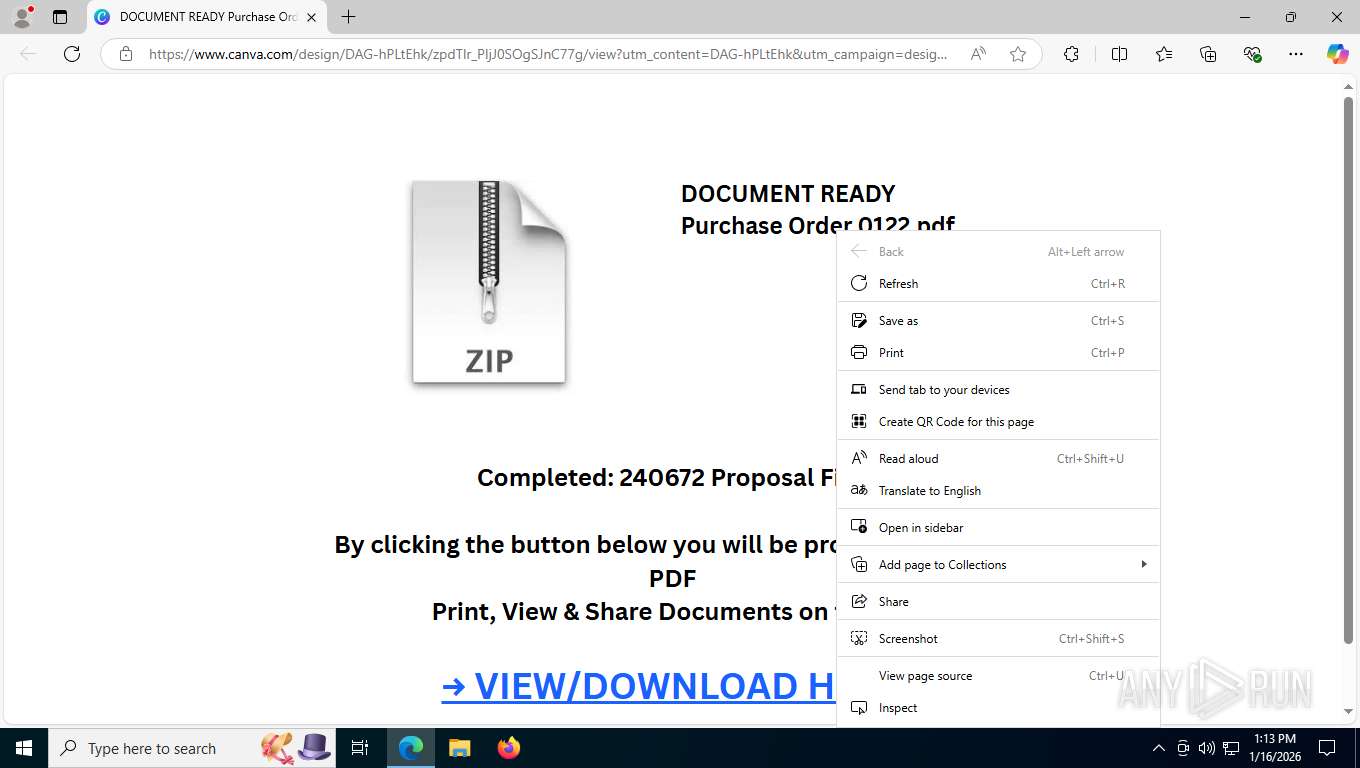1360x768 pixels.
Task: Click the taskbar search box
Action: pos(192,748)
